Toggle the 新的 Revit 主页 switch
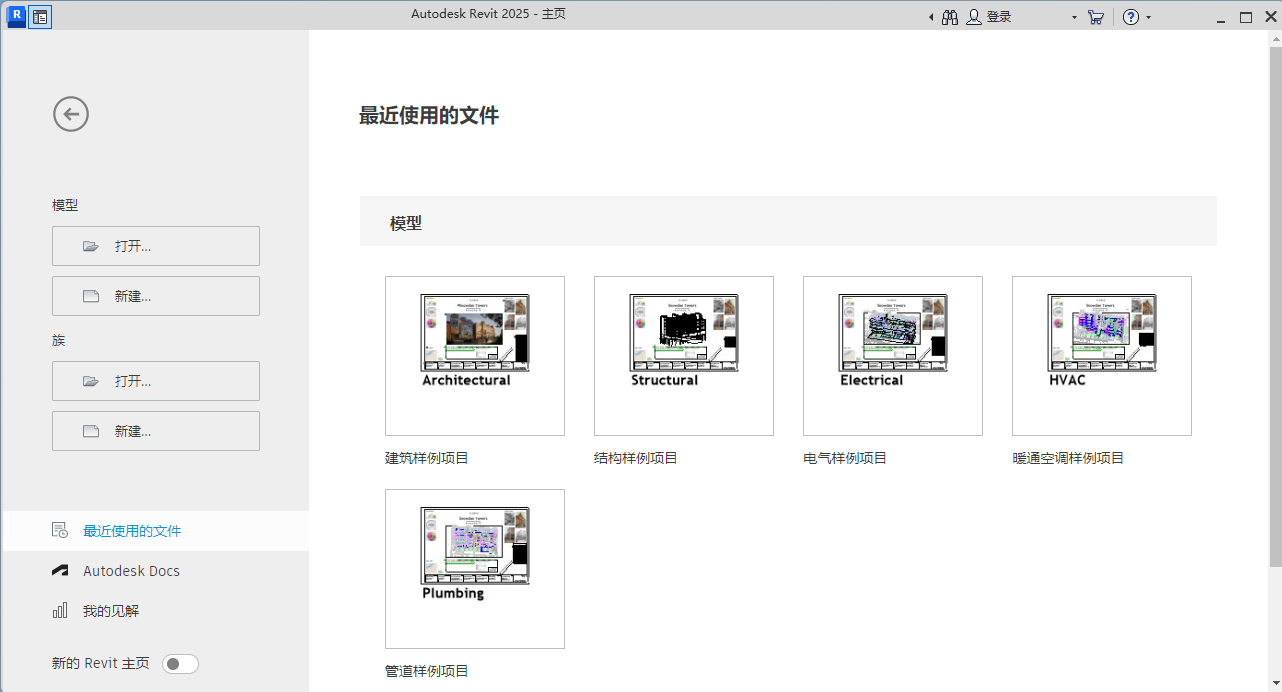Viewport: 1282px width, 692px height. pos(180,663)
